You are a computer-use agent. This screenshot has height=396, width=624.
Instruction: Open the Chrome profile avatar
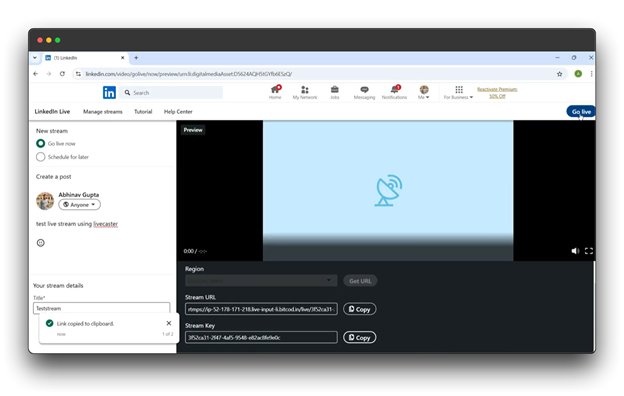click(578, 74)
